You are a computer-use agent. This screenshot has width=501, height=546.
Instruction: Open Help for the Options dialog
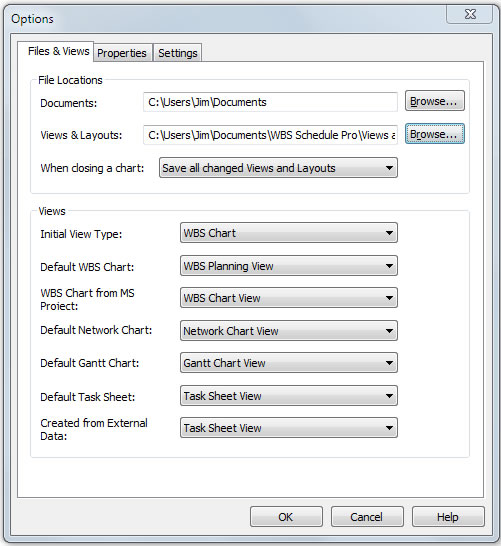[448, 517]
